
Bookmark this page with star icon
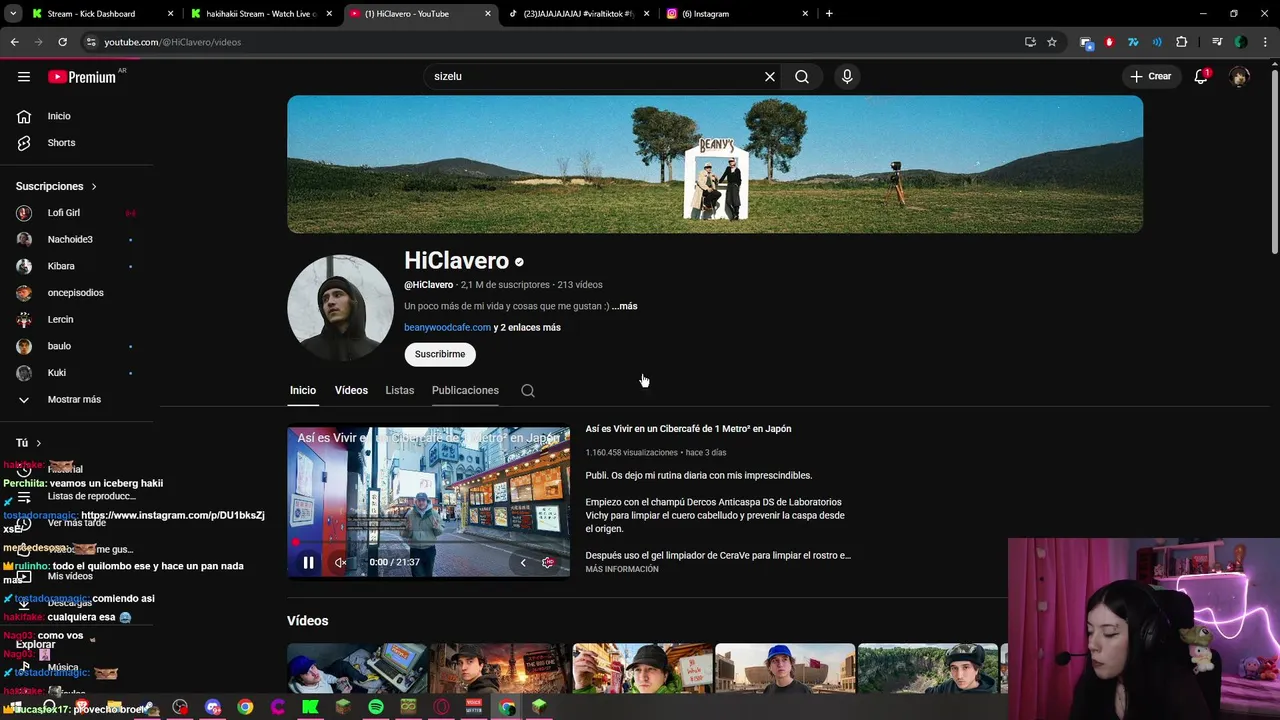click(1052, 42)
